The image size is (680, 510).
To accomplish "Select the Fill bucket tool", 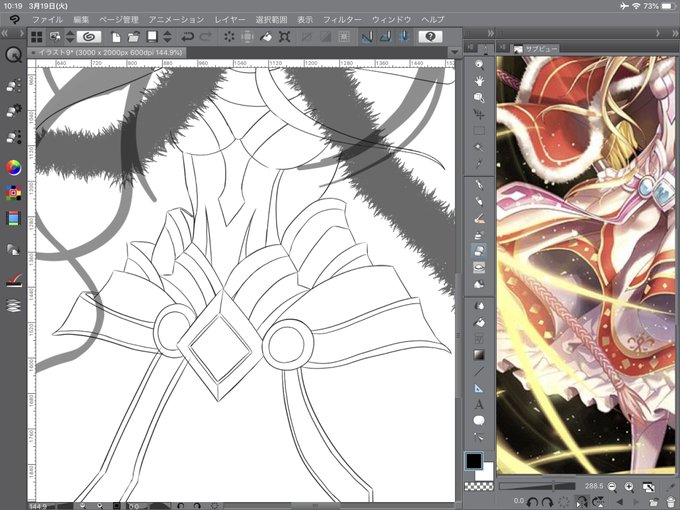I will click(479, 322).
